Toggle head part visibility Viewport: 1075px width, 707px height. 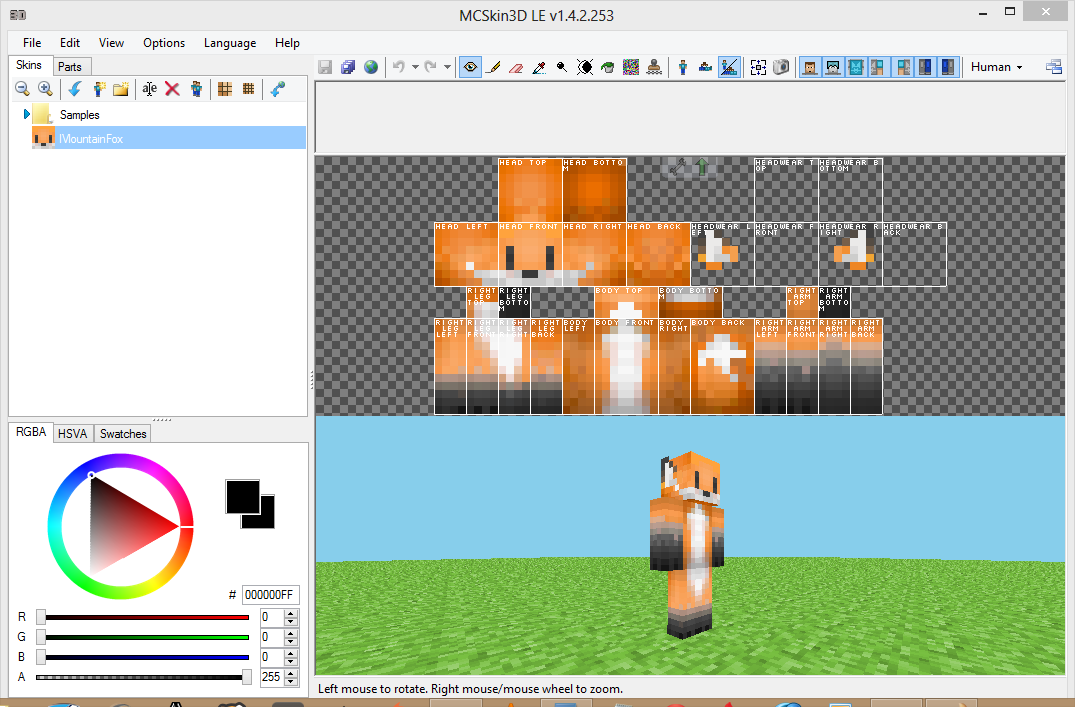[x=808, y=67]
